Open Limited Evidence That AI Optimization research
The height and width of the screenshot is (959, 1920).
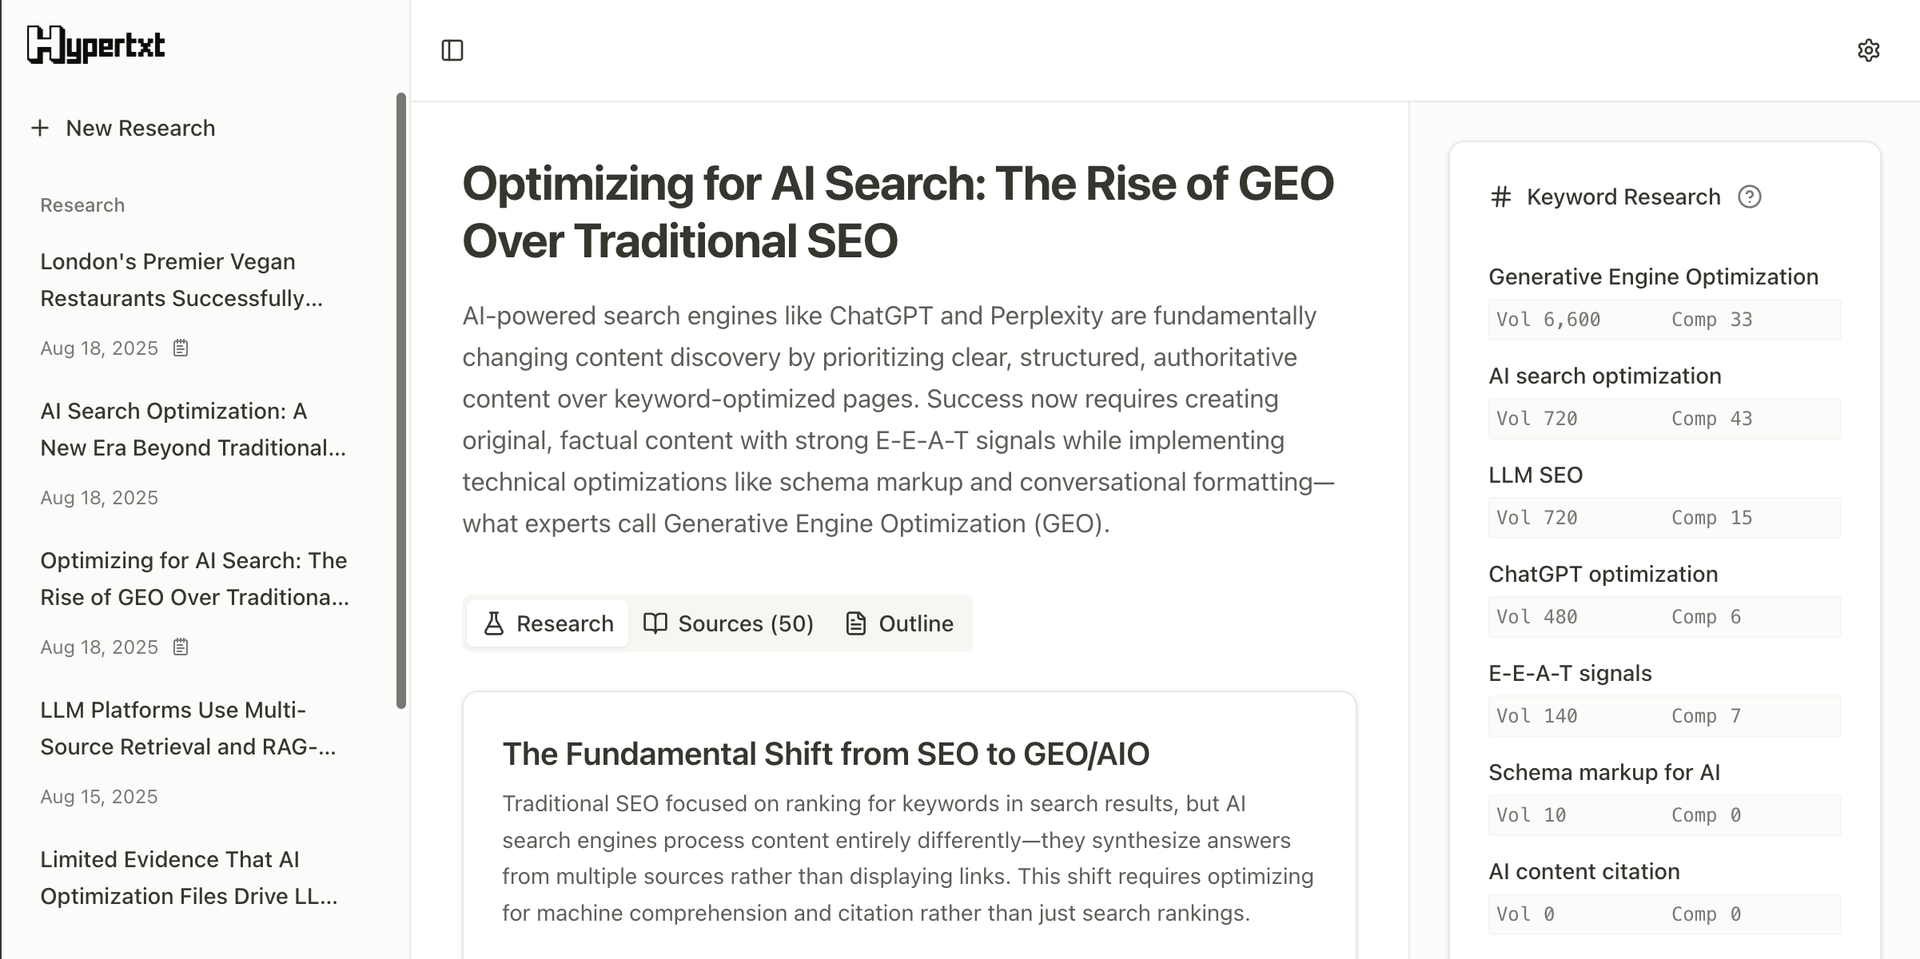188,878
